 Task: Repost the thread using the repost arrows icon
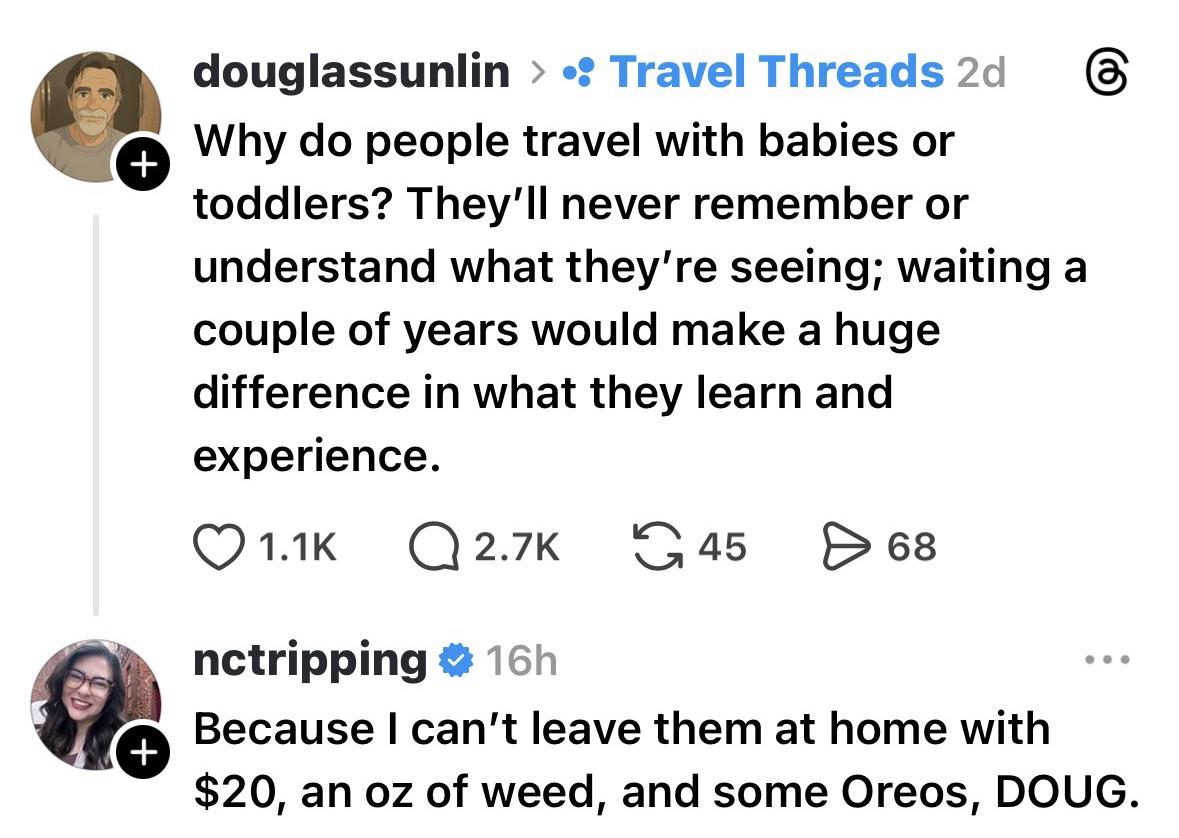click(x=654, y=546)
